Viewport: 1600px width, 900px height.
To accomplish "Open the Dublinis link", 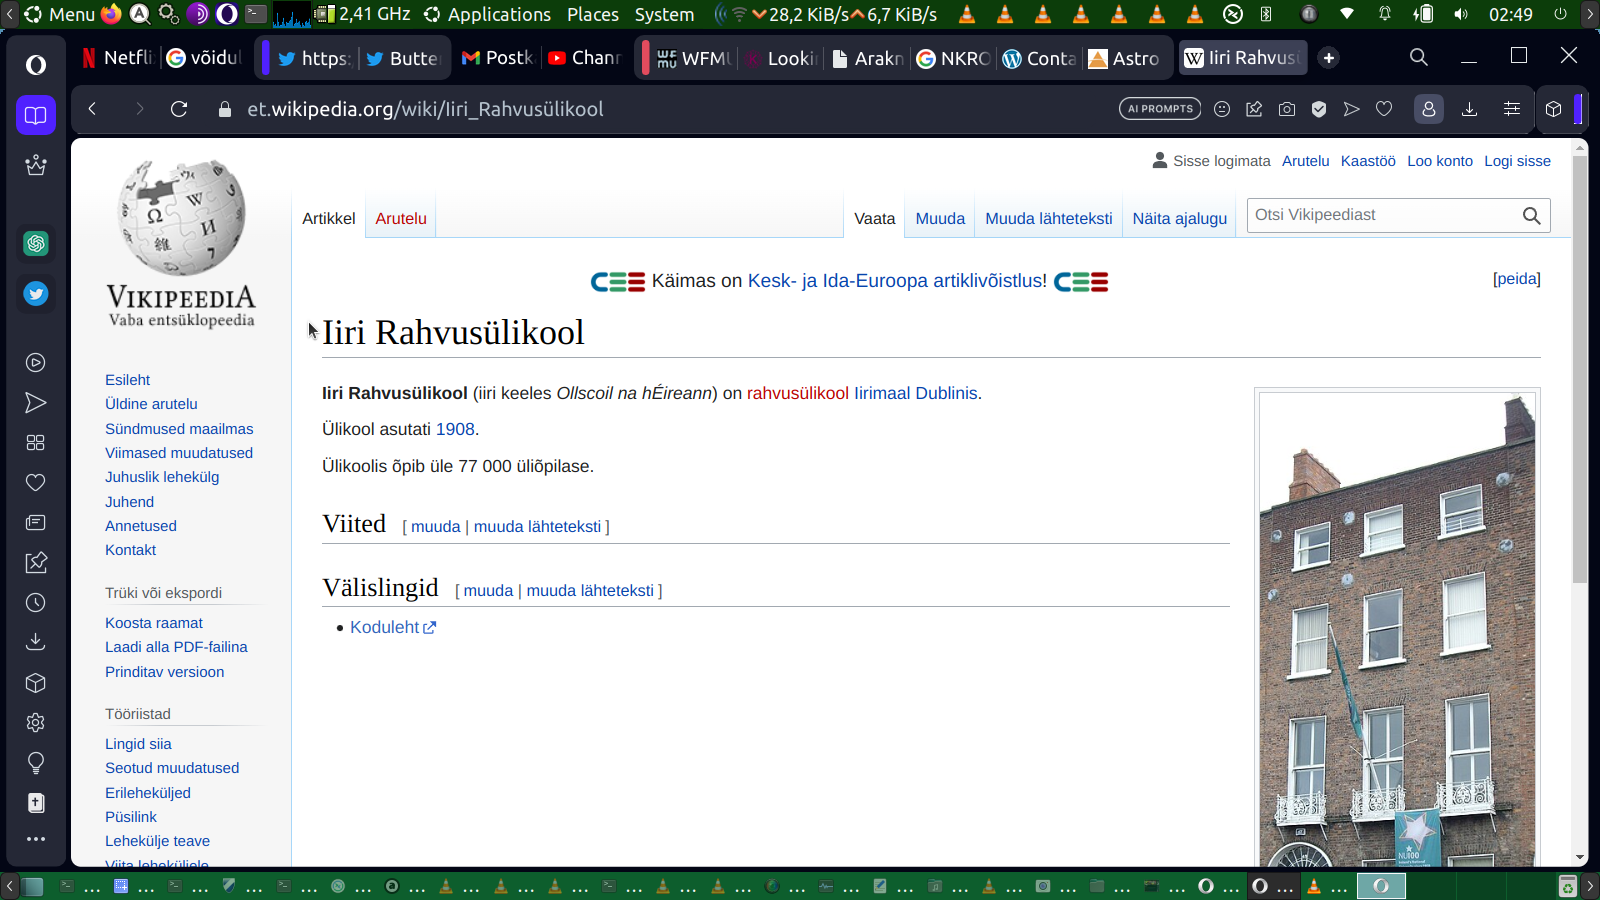I will [946, 393].
